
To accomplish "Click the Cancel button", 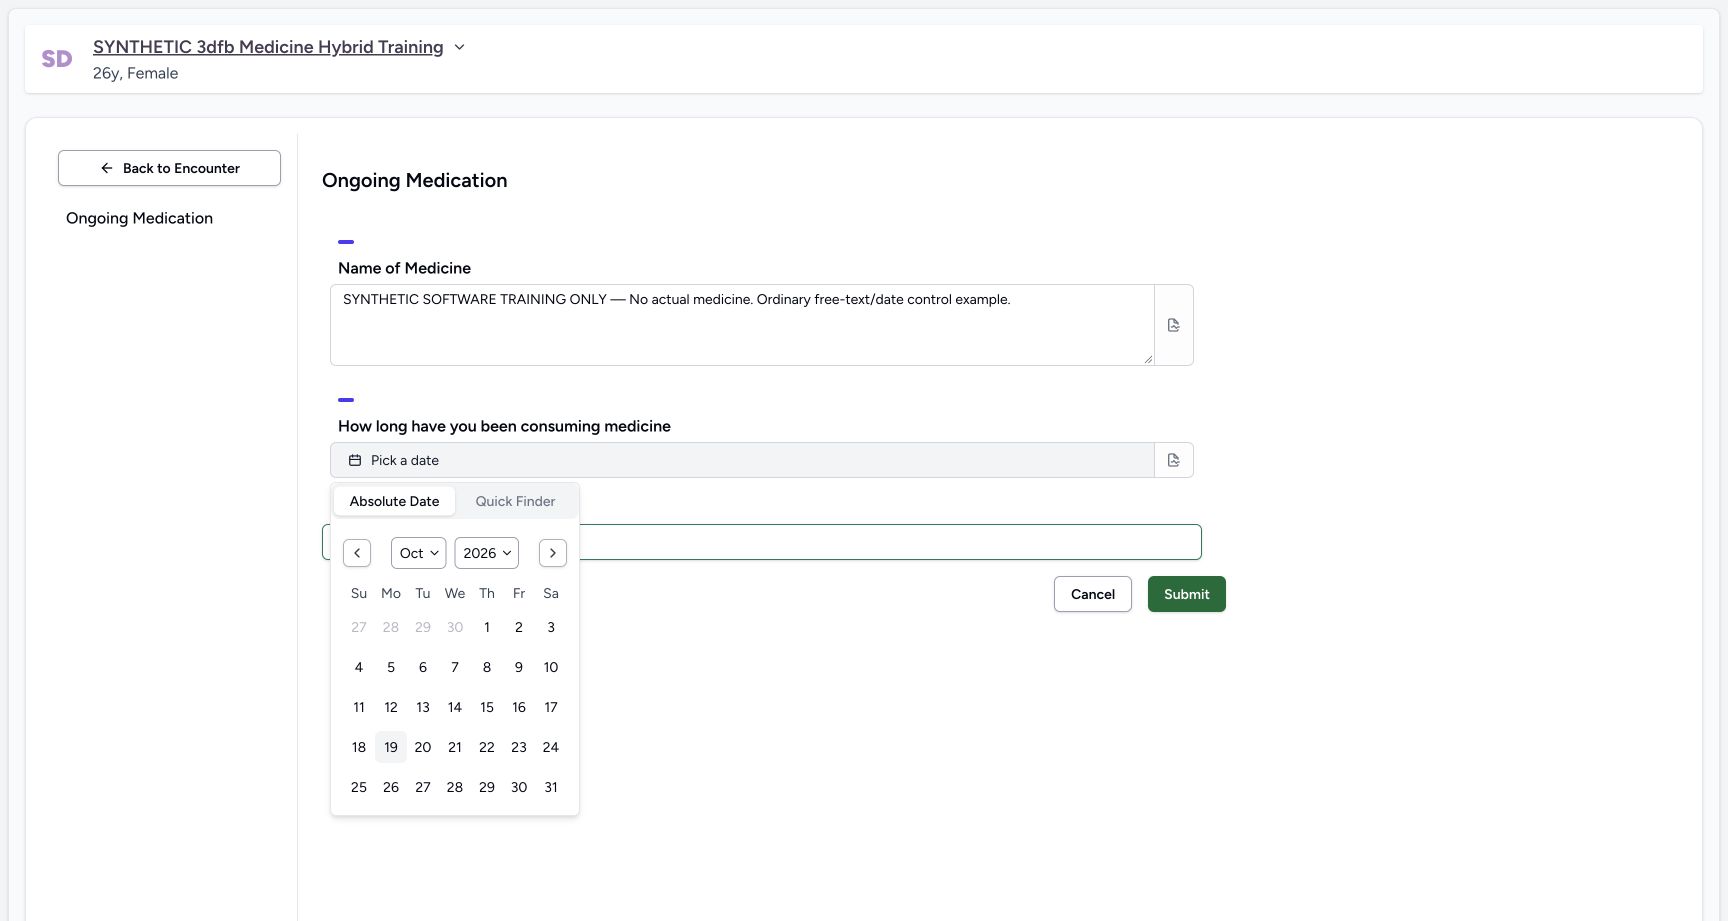I will (1092, 594).
